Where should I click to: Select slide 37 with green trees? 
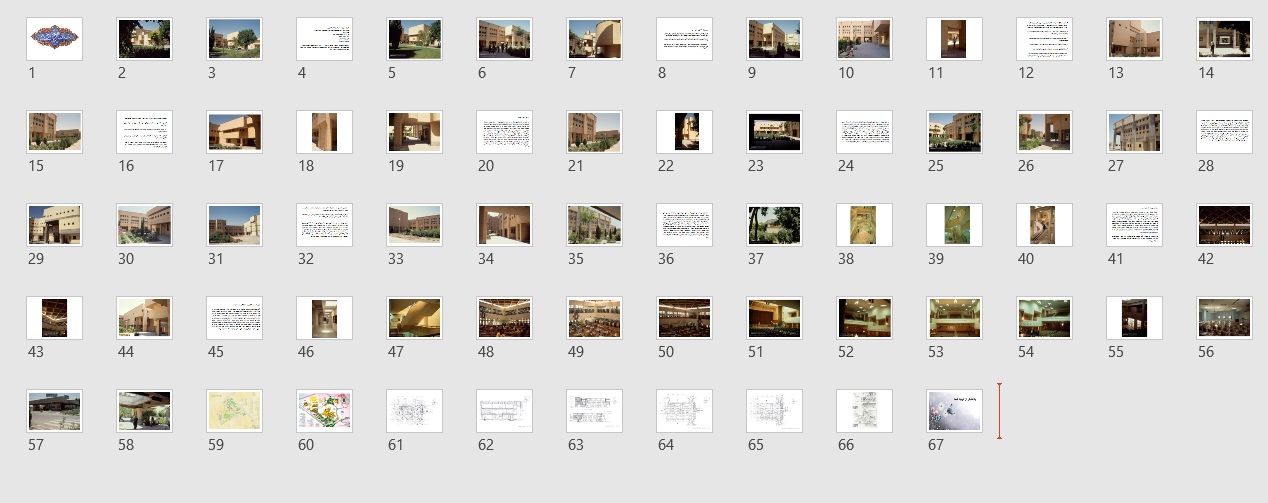[x=774, y=225]
